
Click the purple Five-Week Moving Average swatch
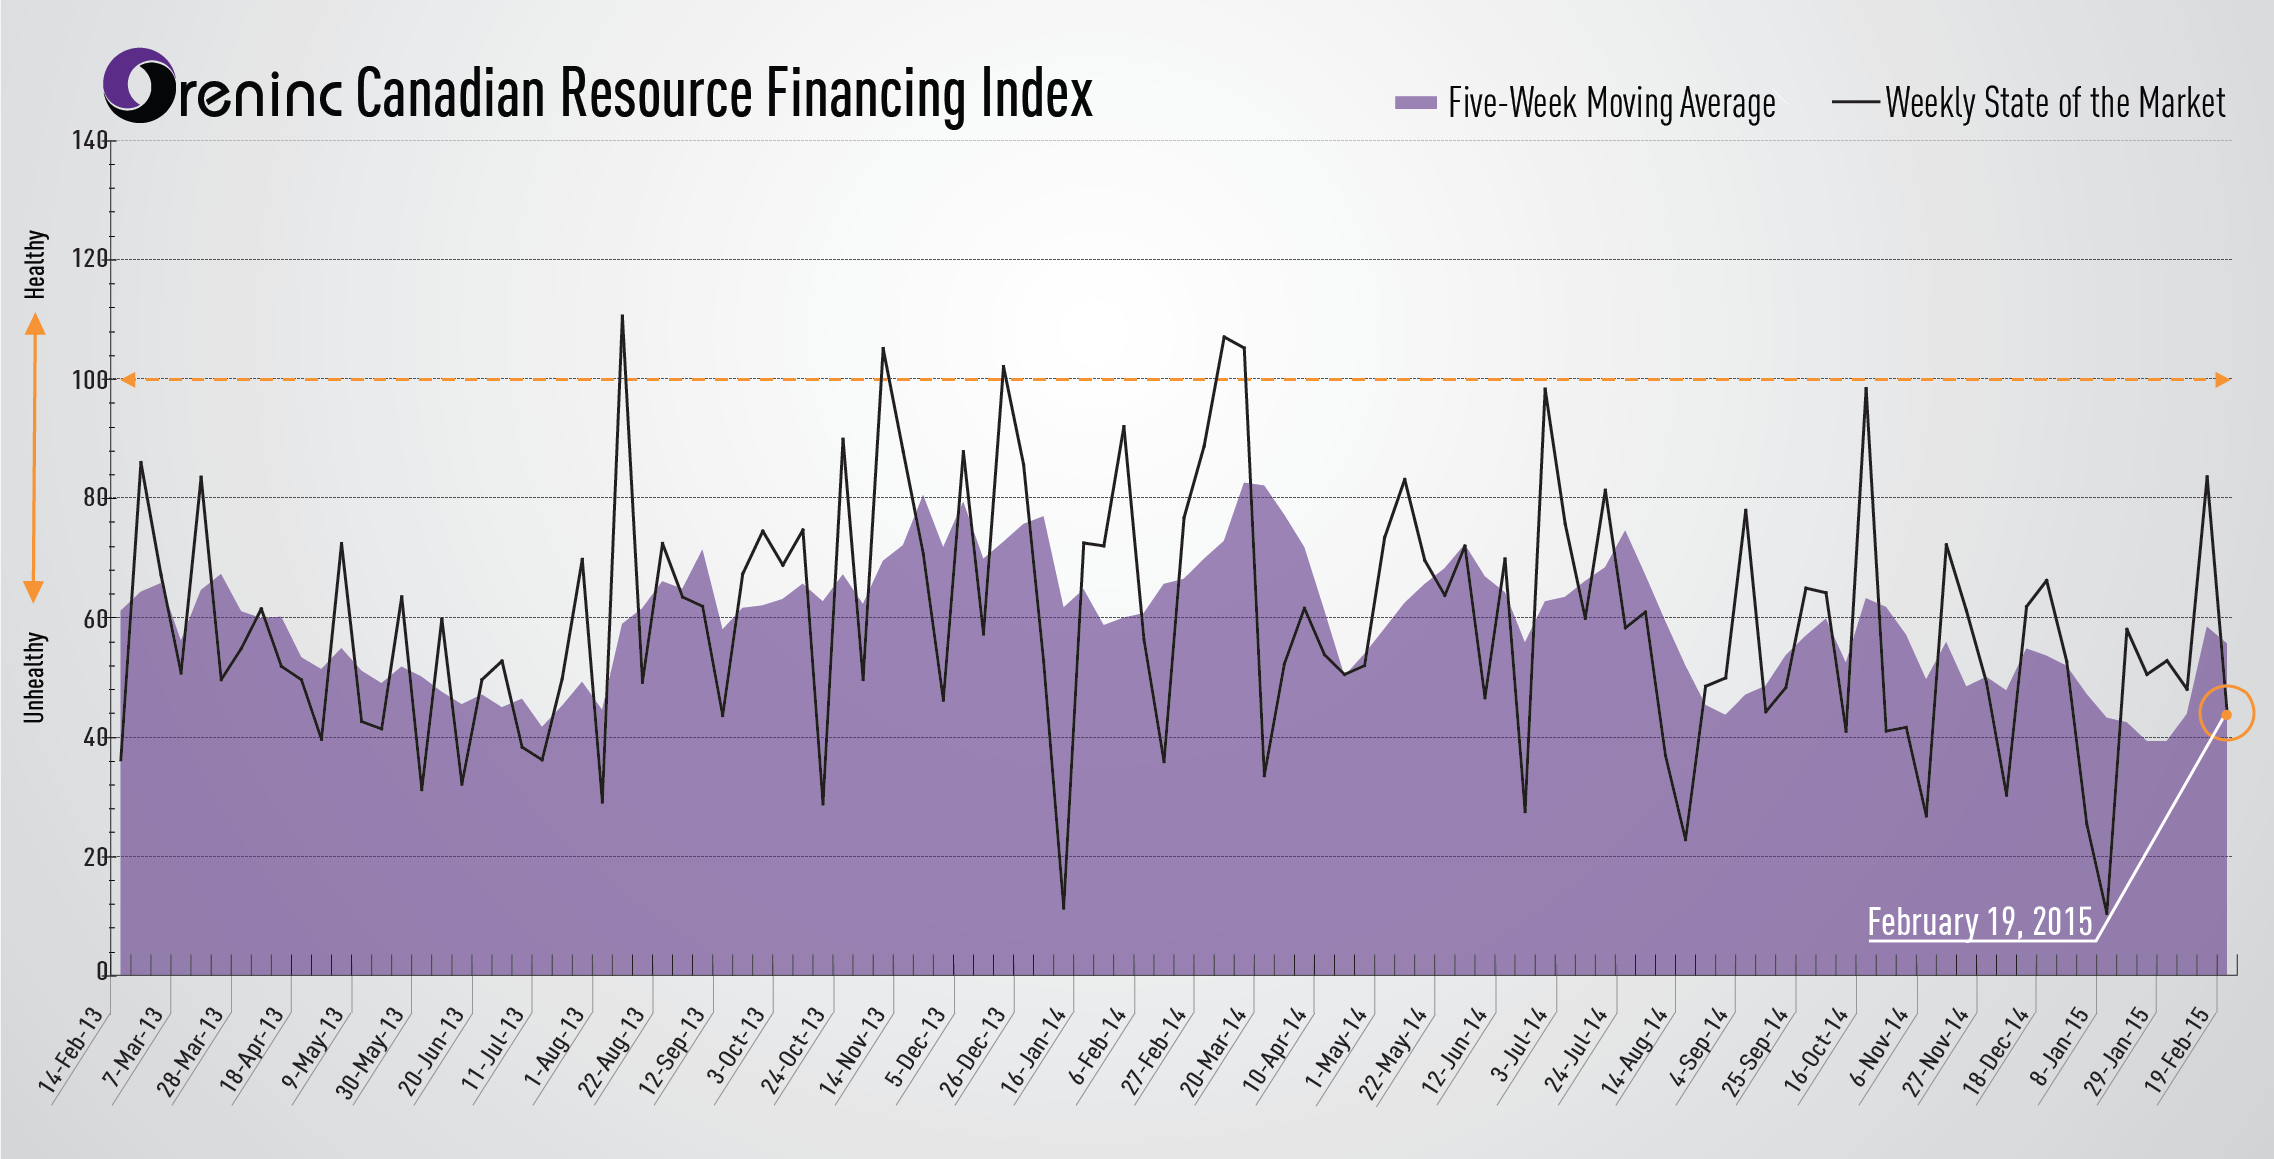click(1415, 102)
